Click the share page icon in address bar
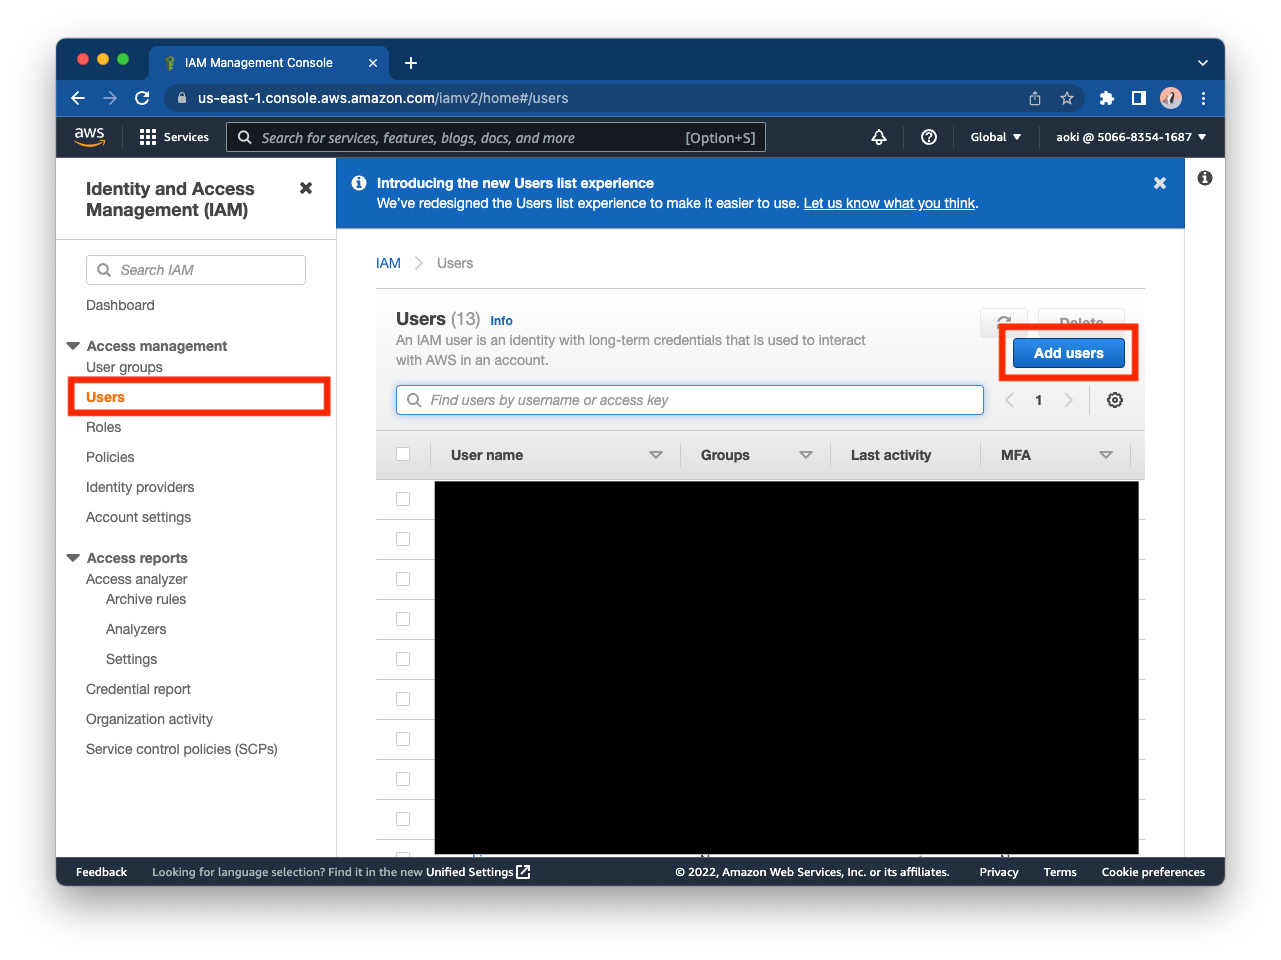Viewport: 1281px width, 960px height. (1035, 98)
